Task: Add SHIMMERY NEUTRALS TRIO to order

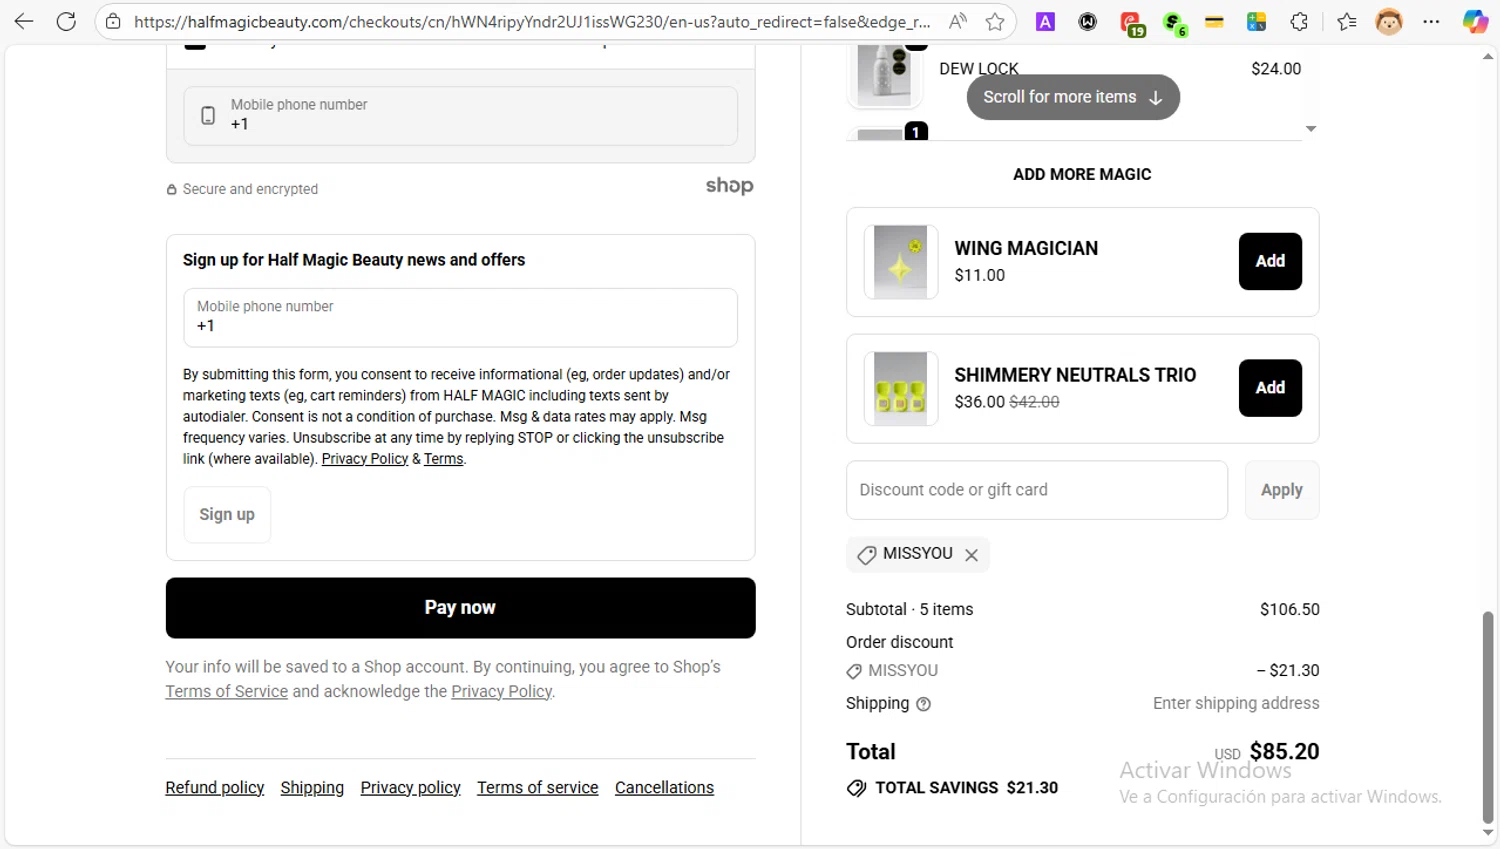Action: pyautogui.click(x=1270, y=388)
